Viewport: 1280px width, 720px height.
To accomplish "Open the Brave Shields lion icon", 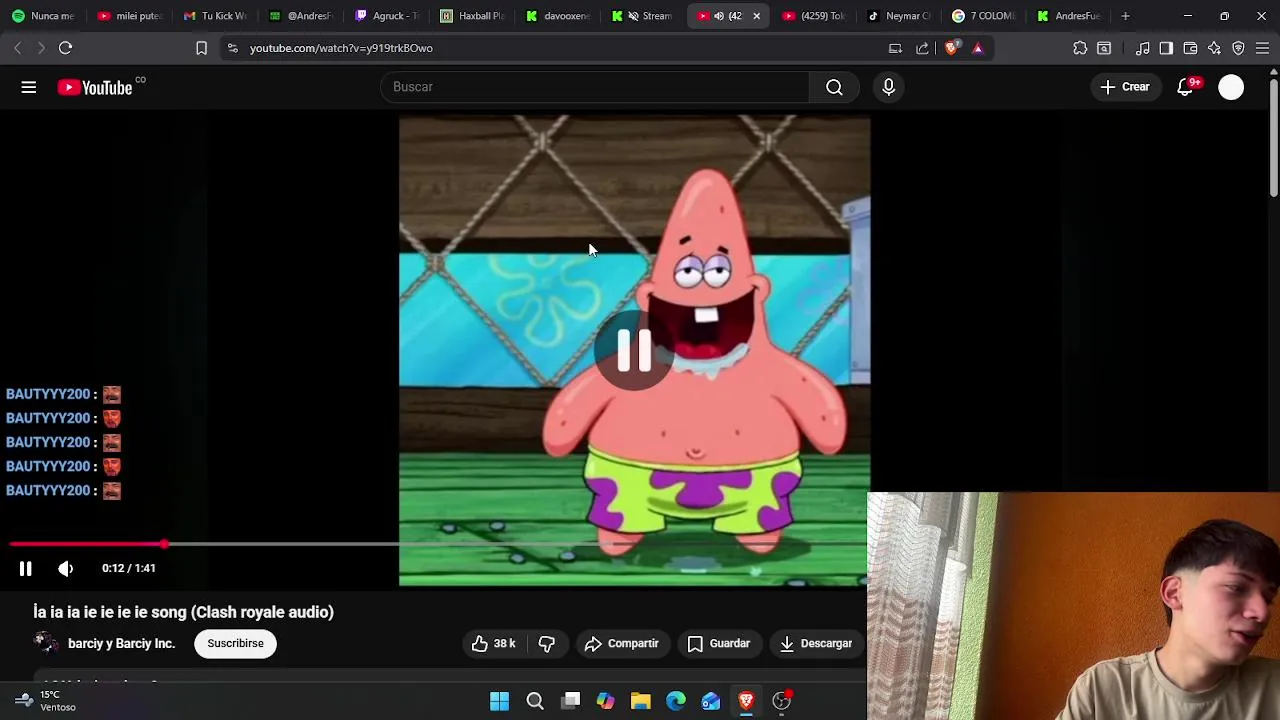I will [x=951, y=48].
